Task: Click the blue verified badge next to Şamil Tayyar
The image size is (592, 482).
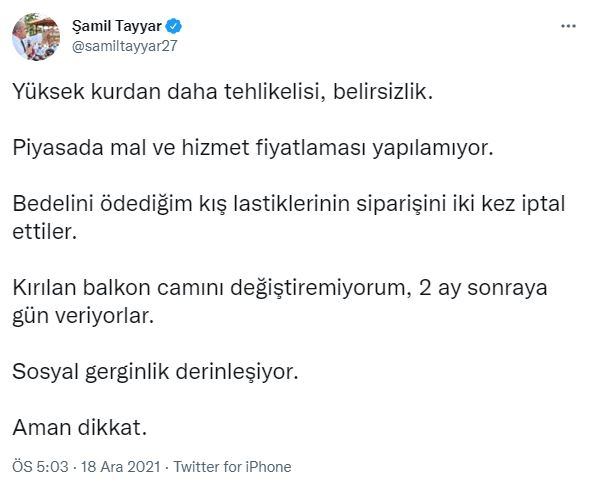Action: pyautogui.click(x=174, y=26)
